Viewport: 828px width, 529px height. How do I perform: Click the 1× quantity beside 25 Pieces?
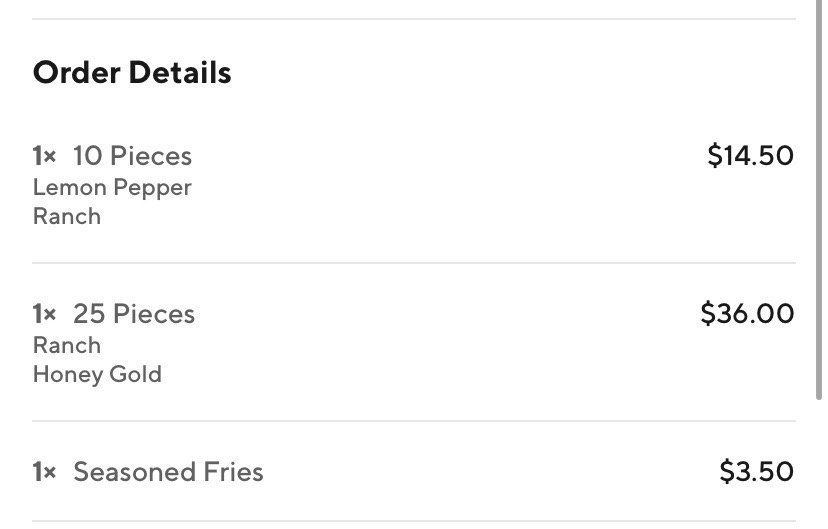pos(44,314)
